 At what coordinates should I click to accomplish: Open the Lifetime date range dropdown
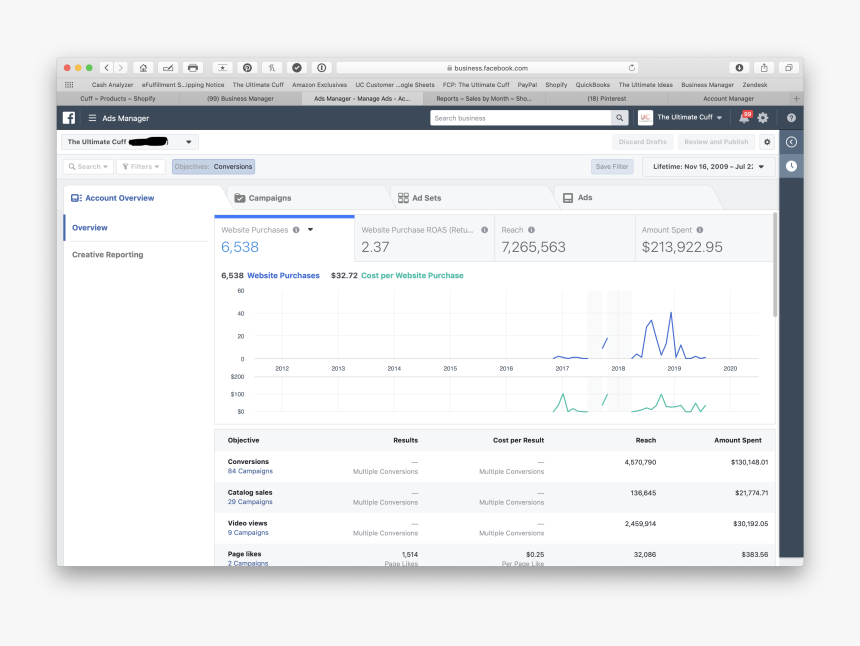709,167
